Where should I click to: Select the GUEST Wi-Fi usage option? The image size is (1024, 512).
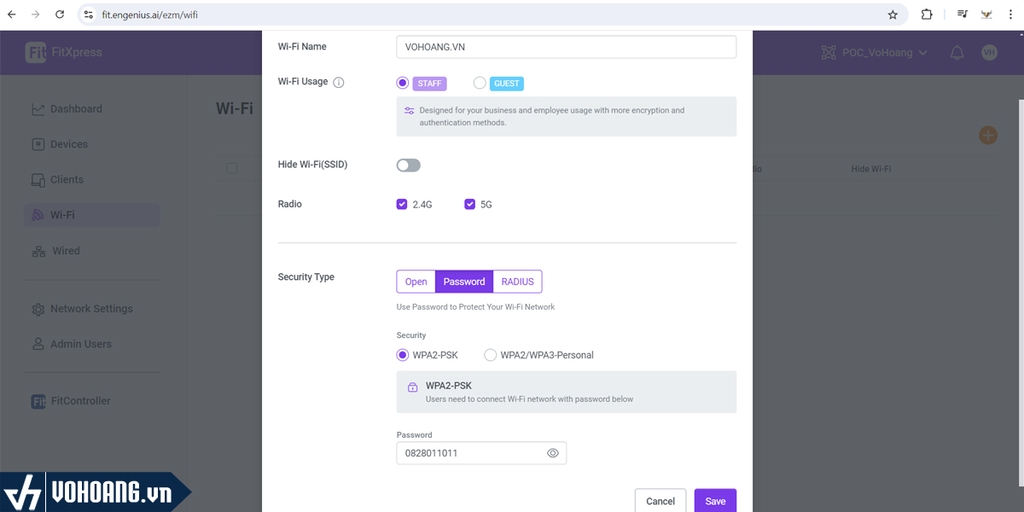(480, 83)
